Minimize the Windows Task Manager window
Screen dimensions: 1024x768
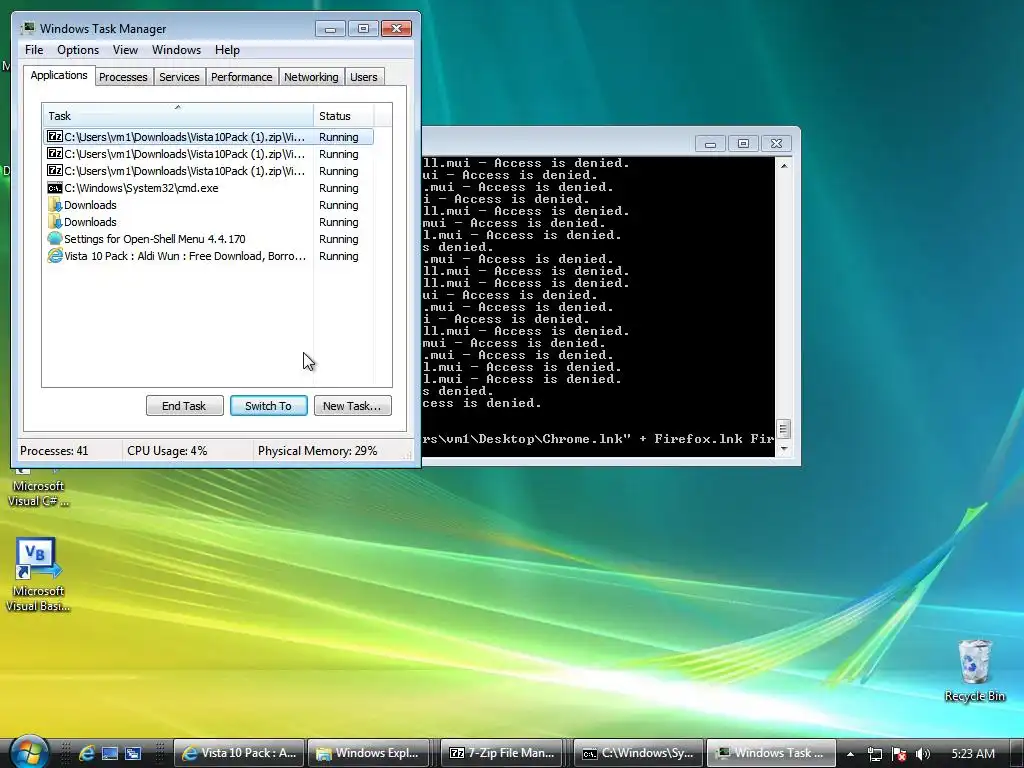tap(330, 29)
